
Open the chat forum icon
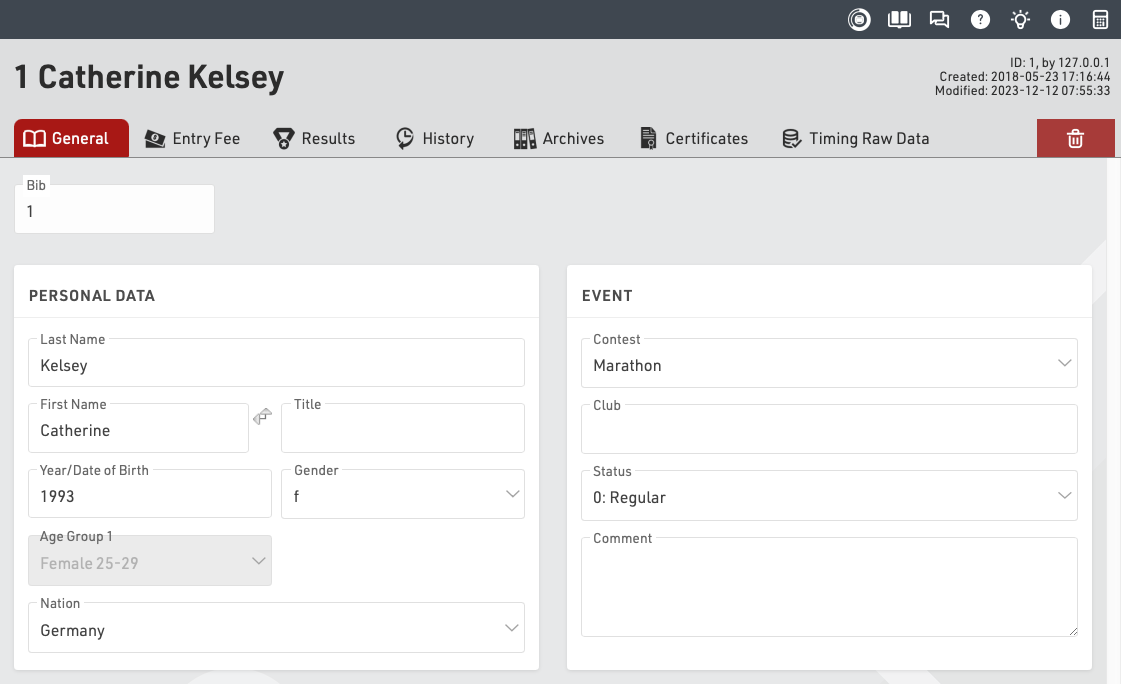(x=939, y=19)
